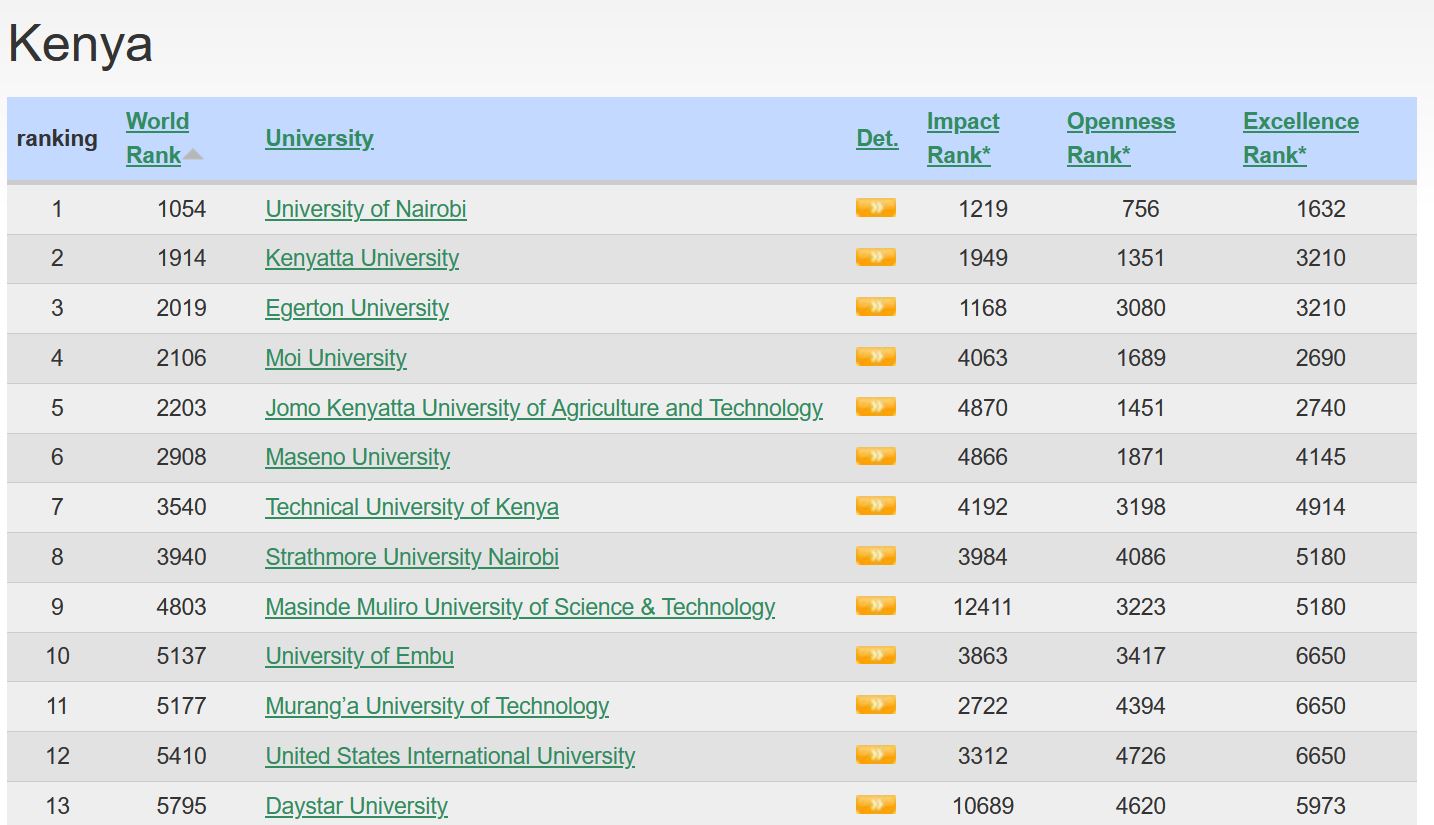This screenshot has width=1434, height=825.
Task: Select openness rank value 4726
Action: pyautogui.click(x=1141, y=756)
